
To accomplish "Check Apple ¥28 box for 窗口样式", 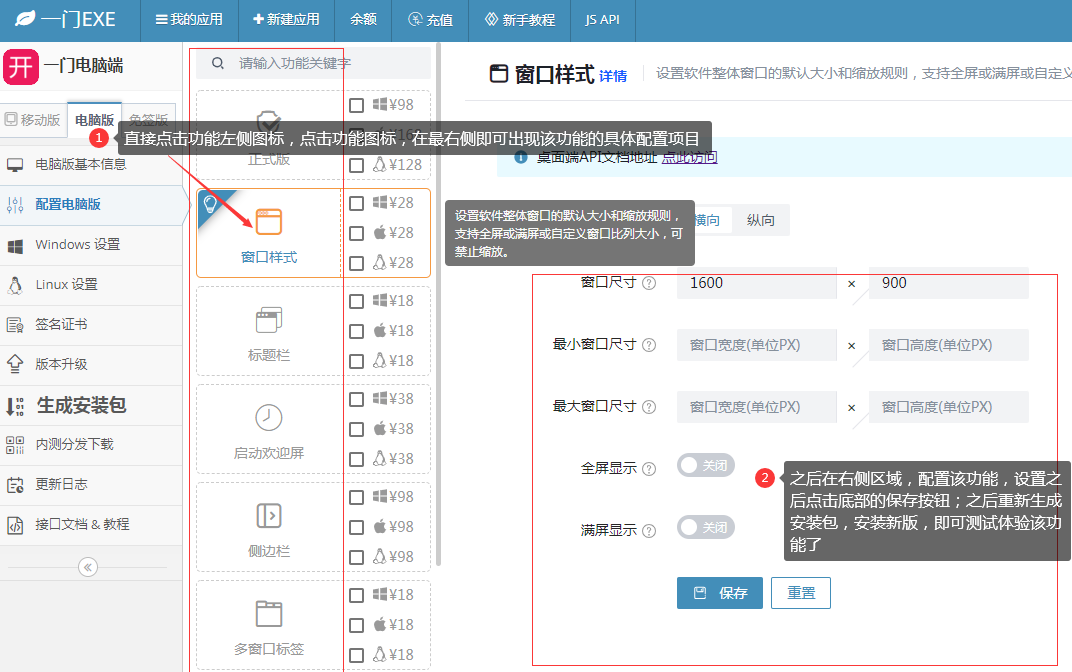I will tap(356, 233).
